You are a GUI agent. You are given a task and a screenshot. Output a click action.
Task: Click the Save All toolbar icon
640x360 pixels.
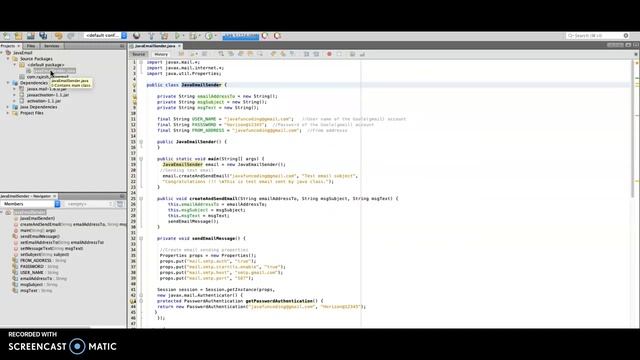[x=43, y=36]
